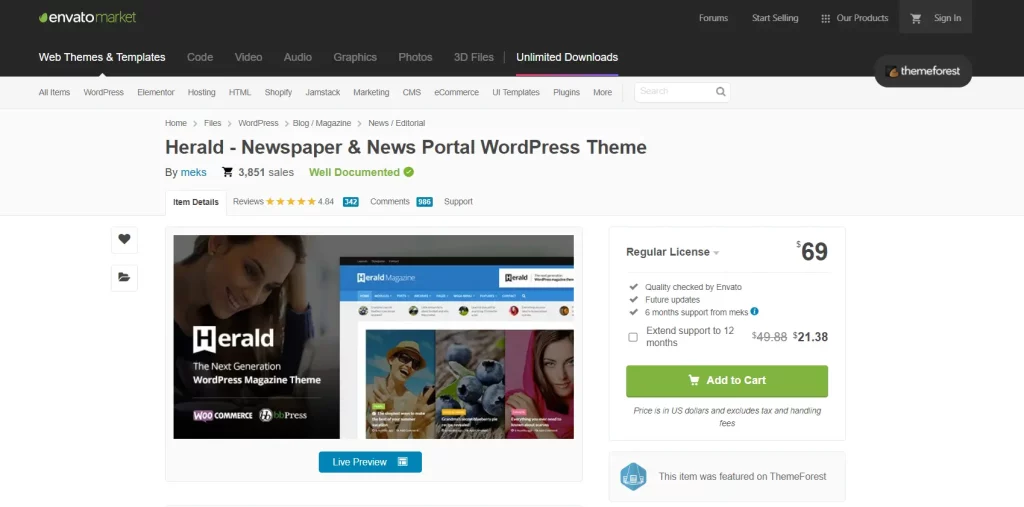Select Shopify category
This screenshot has width=1024, height=507.
[x=278, y=93]
